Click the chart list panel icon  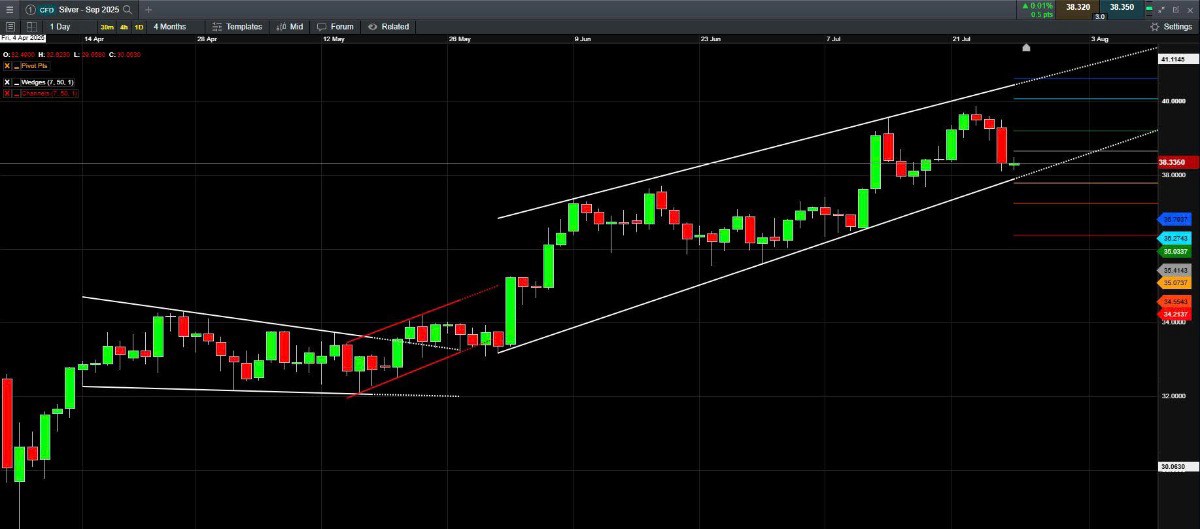pos(10,27)
